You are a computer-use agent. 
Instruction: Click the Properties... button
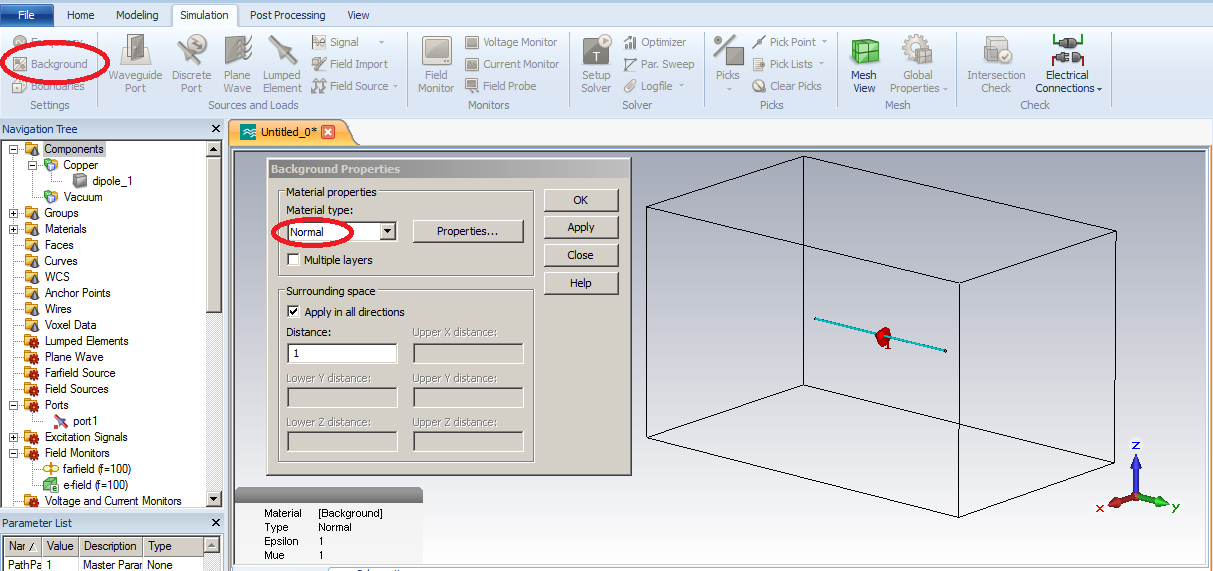[468, 231]
